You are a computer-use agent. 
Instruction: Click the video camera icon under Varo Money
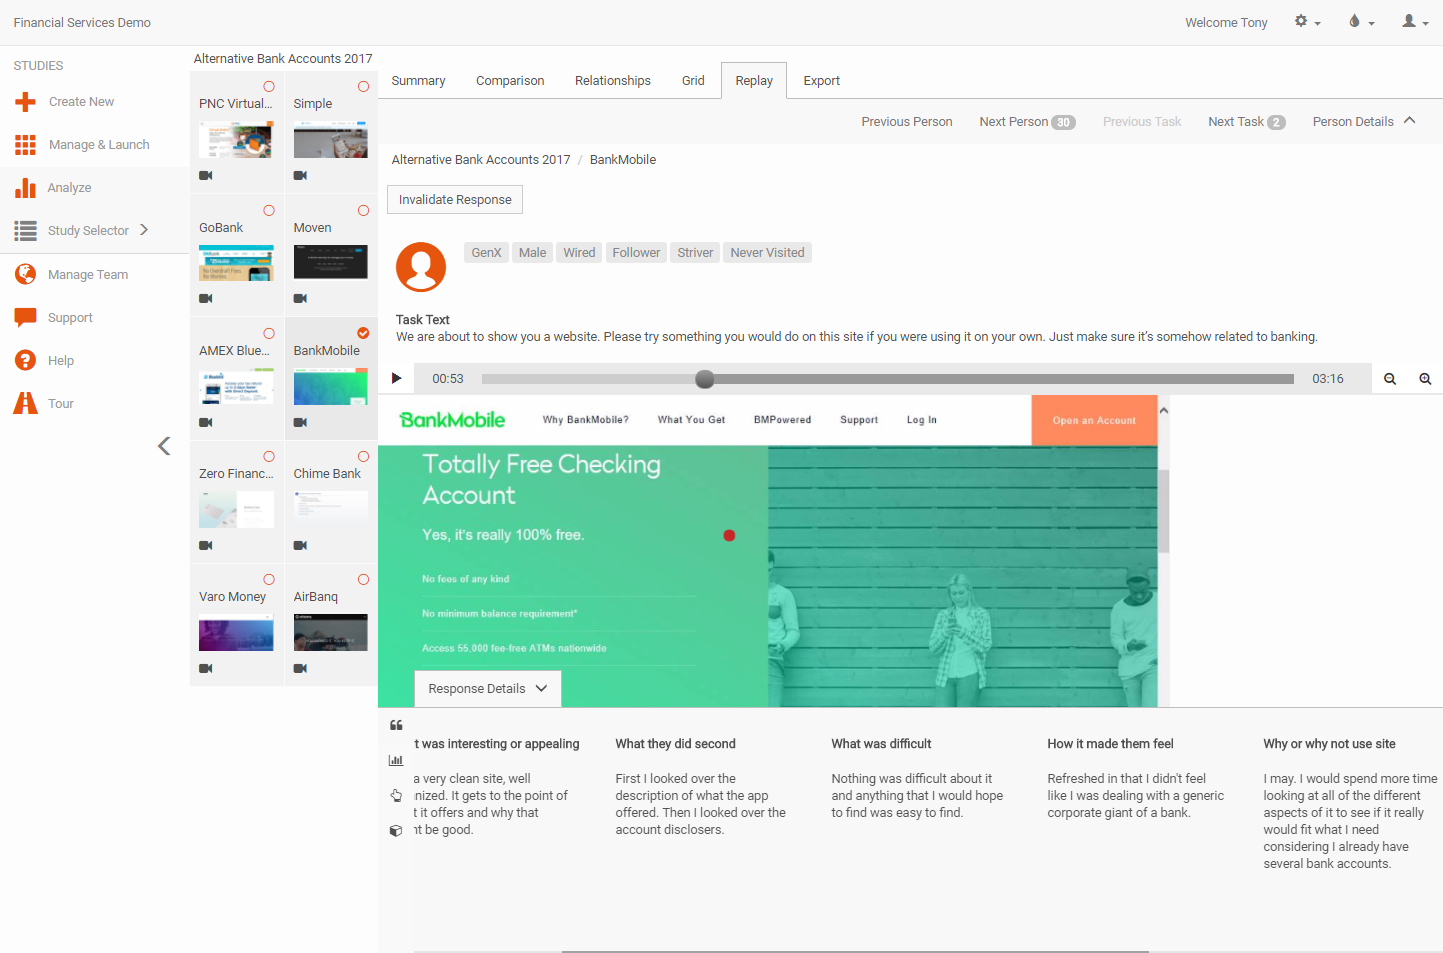[206, 669]
